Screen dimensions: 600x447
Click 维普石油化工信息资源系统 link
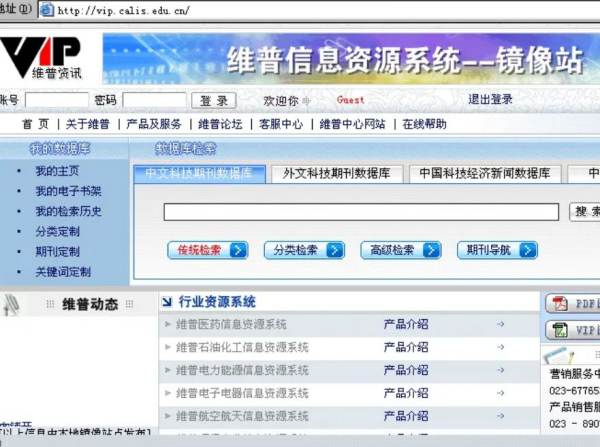(242, 347)
